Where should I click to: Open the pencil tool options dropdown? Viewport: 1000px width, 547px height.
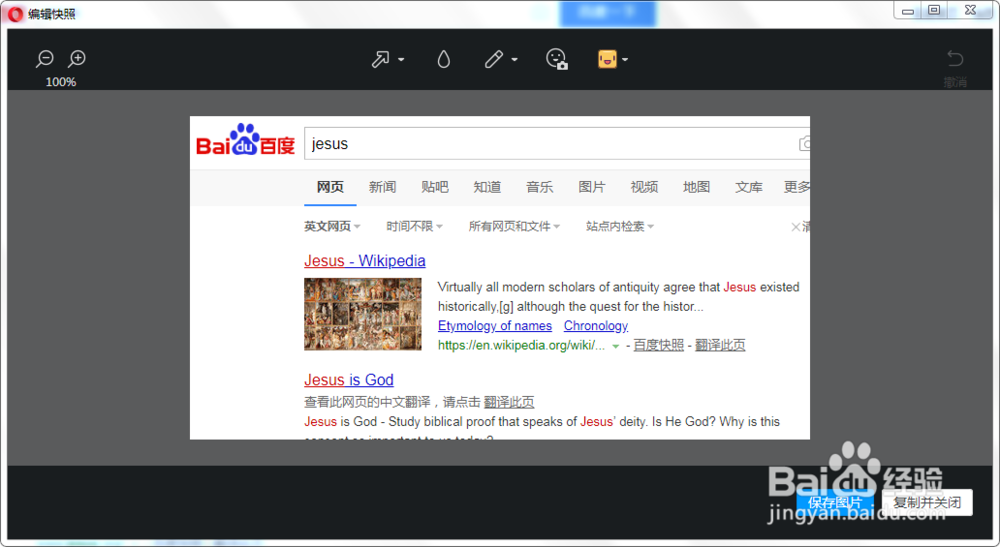point(515,59)
